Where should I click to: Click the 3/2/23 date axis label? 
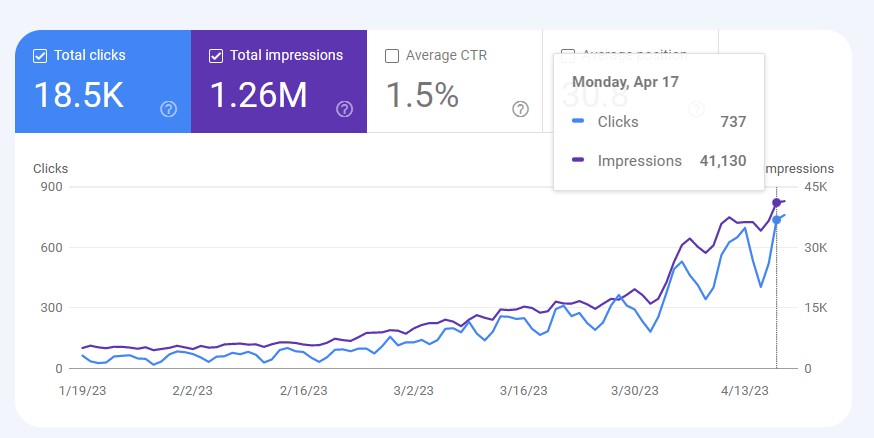click(413, 391)
